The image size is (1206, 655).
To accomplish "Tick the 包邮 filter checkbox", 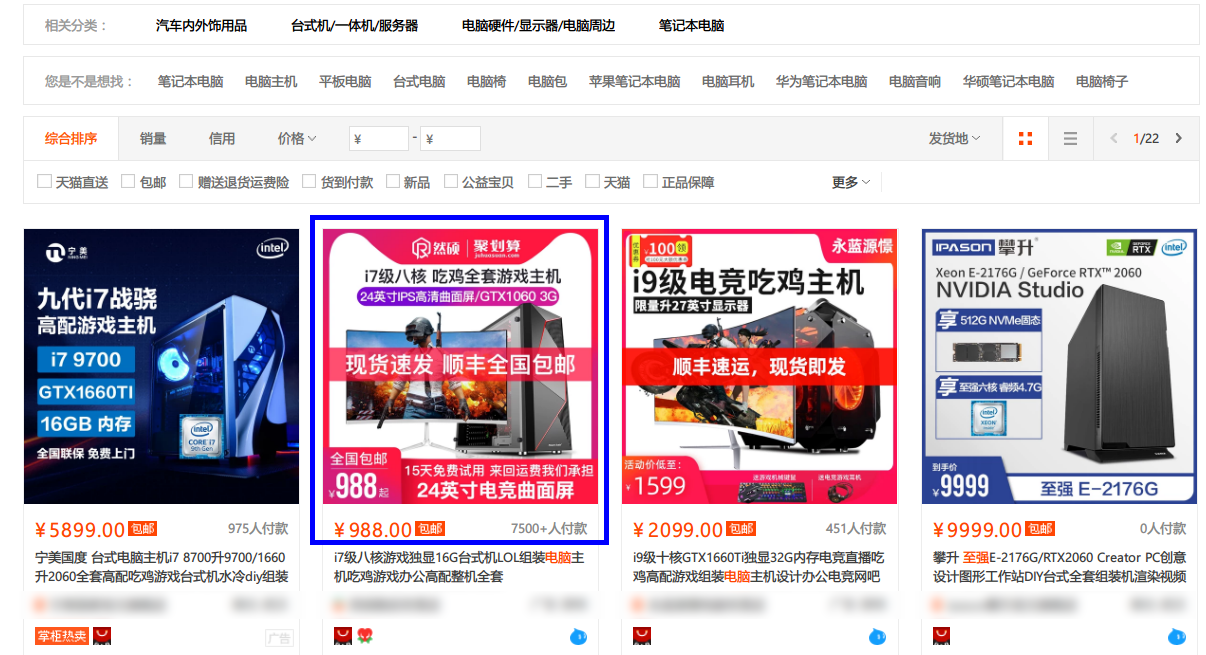I will click(x=128, y=181).
